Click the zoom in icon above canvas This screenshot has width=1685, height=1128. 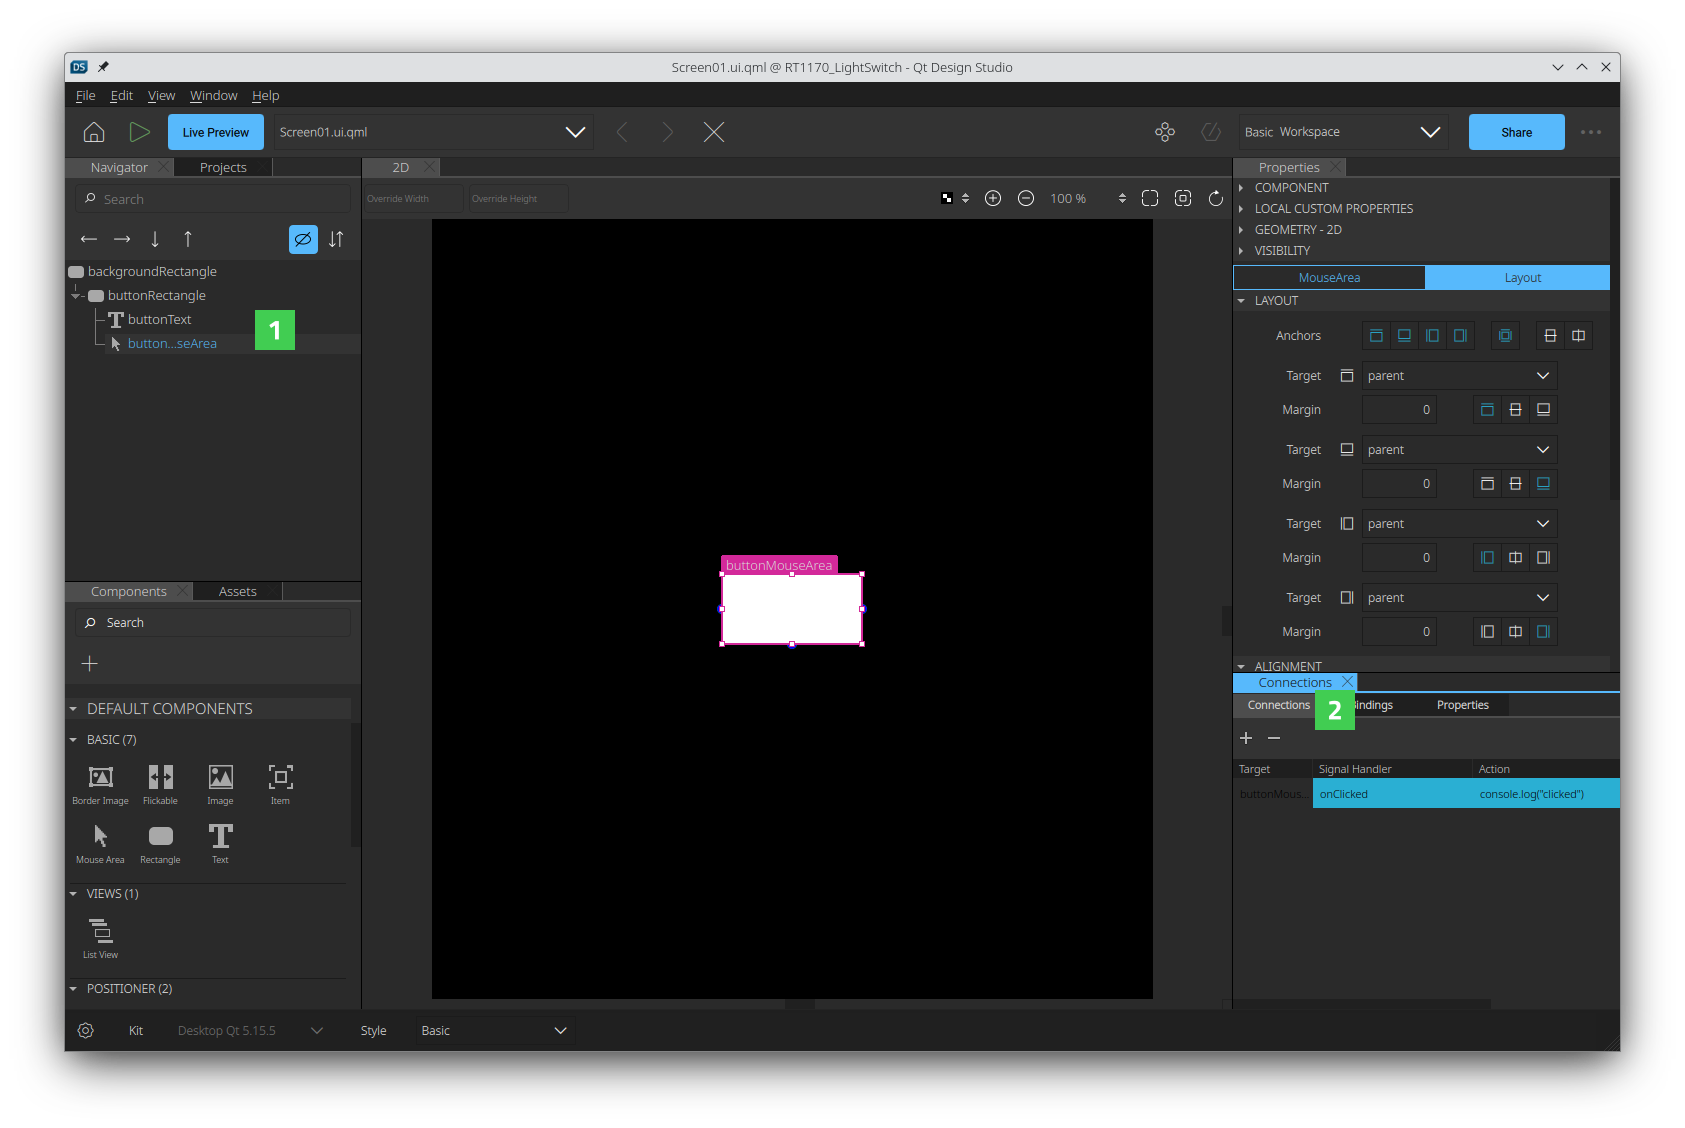993,199
